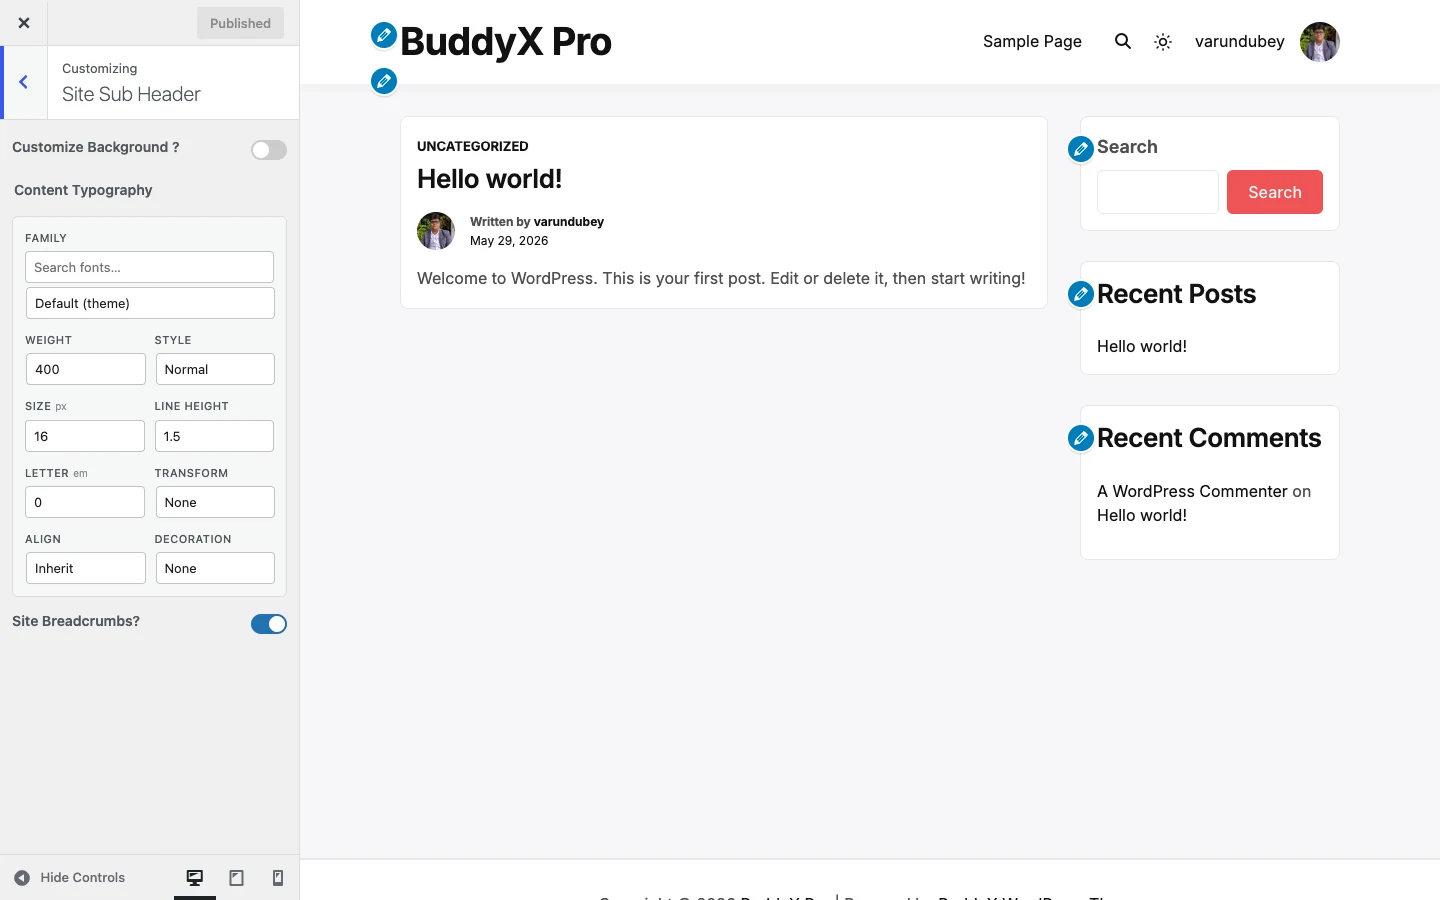Click the Site Sub Header section title

coord(131,94)
